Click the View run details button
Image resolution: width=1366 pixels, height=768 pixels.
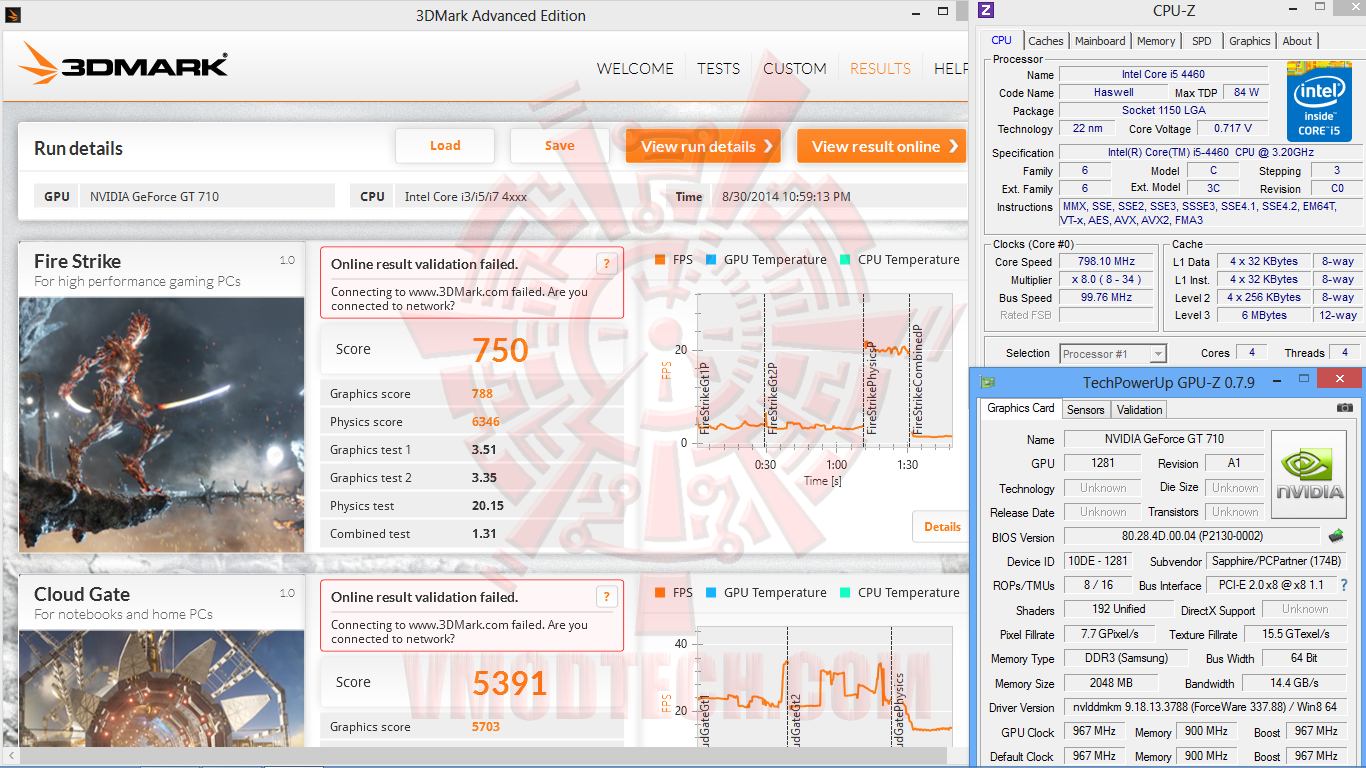(x=703, y=146)
